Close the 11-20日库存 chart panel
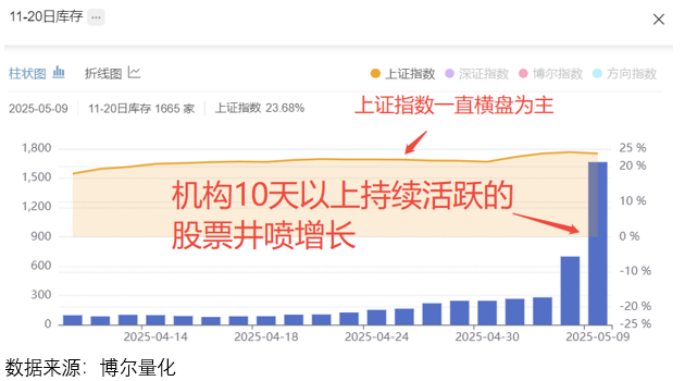Image resolution: width=685 pixels, height=381 pixels. click(x=658, y=19)
